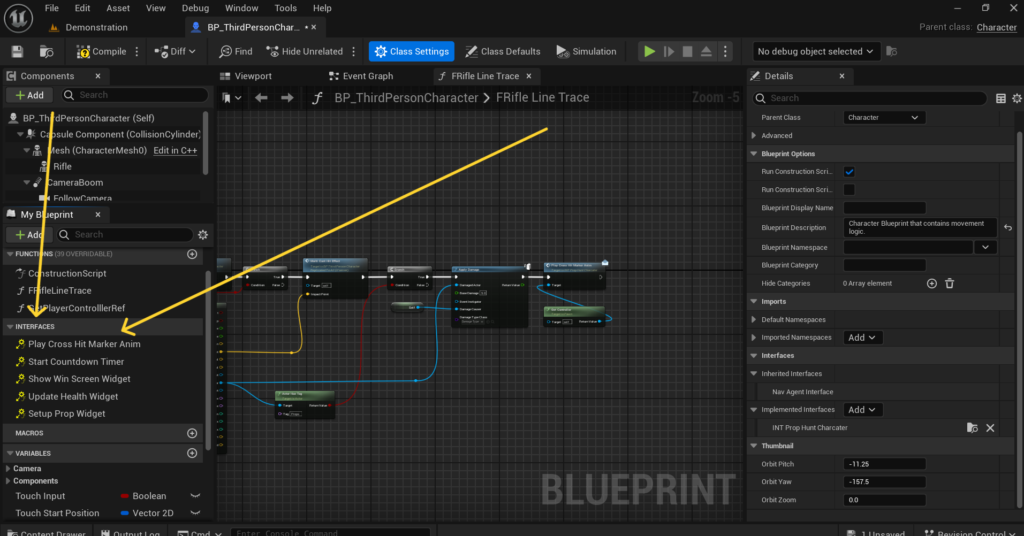Expand the Advanced section in Details

754,136
